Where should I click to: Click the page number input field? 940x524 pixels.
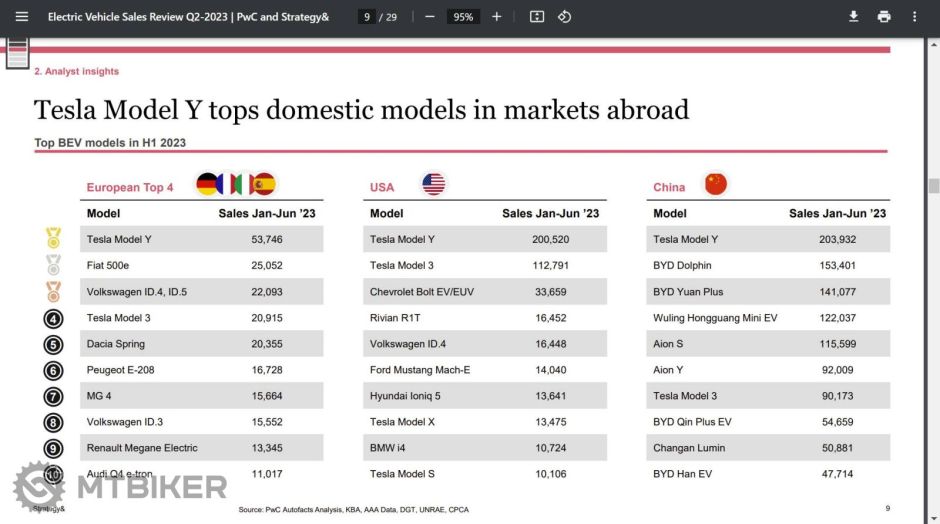(x=368, y=17)
